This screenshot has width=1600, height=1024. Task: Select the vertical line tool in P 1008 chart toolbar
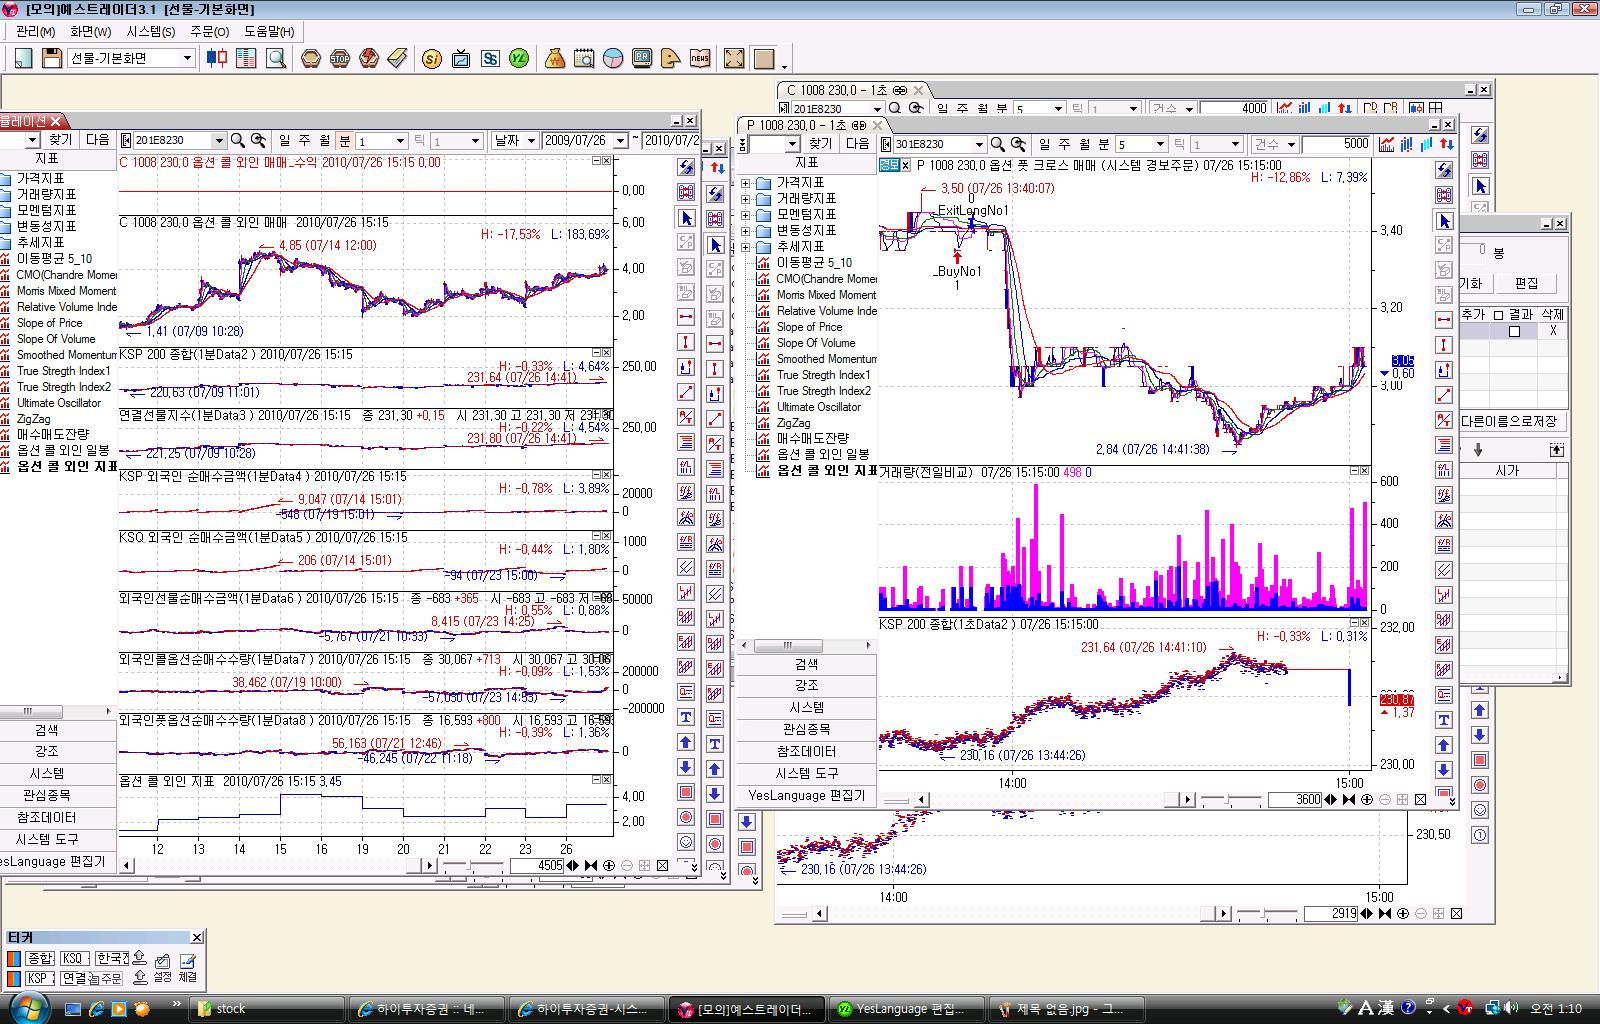tap(1444, 345)
